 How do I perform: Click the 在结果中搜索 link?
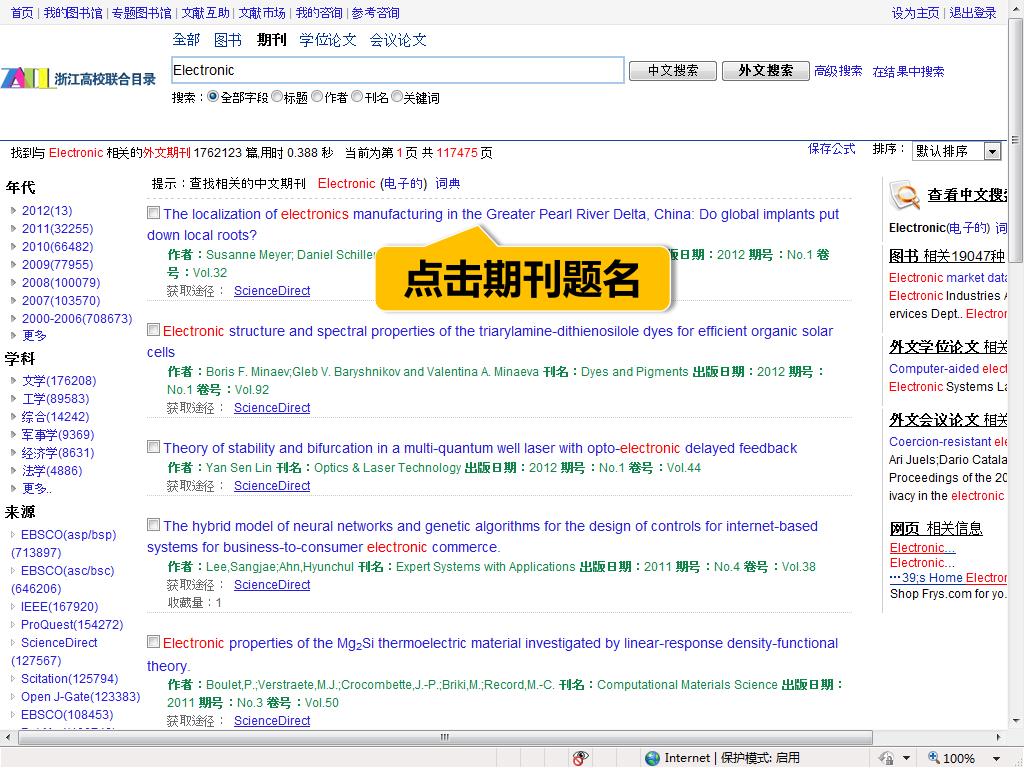coord(908,72)
